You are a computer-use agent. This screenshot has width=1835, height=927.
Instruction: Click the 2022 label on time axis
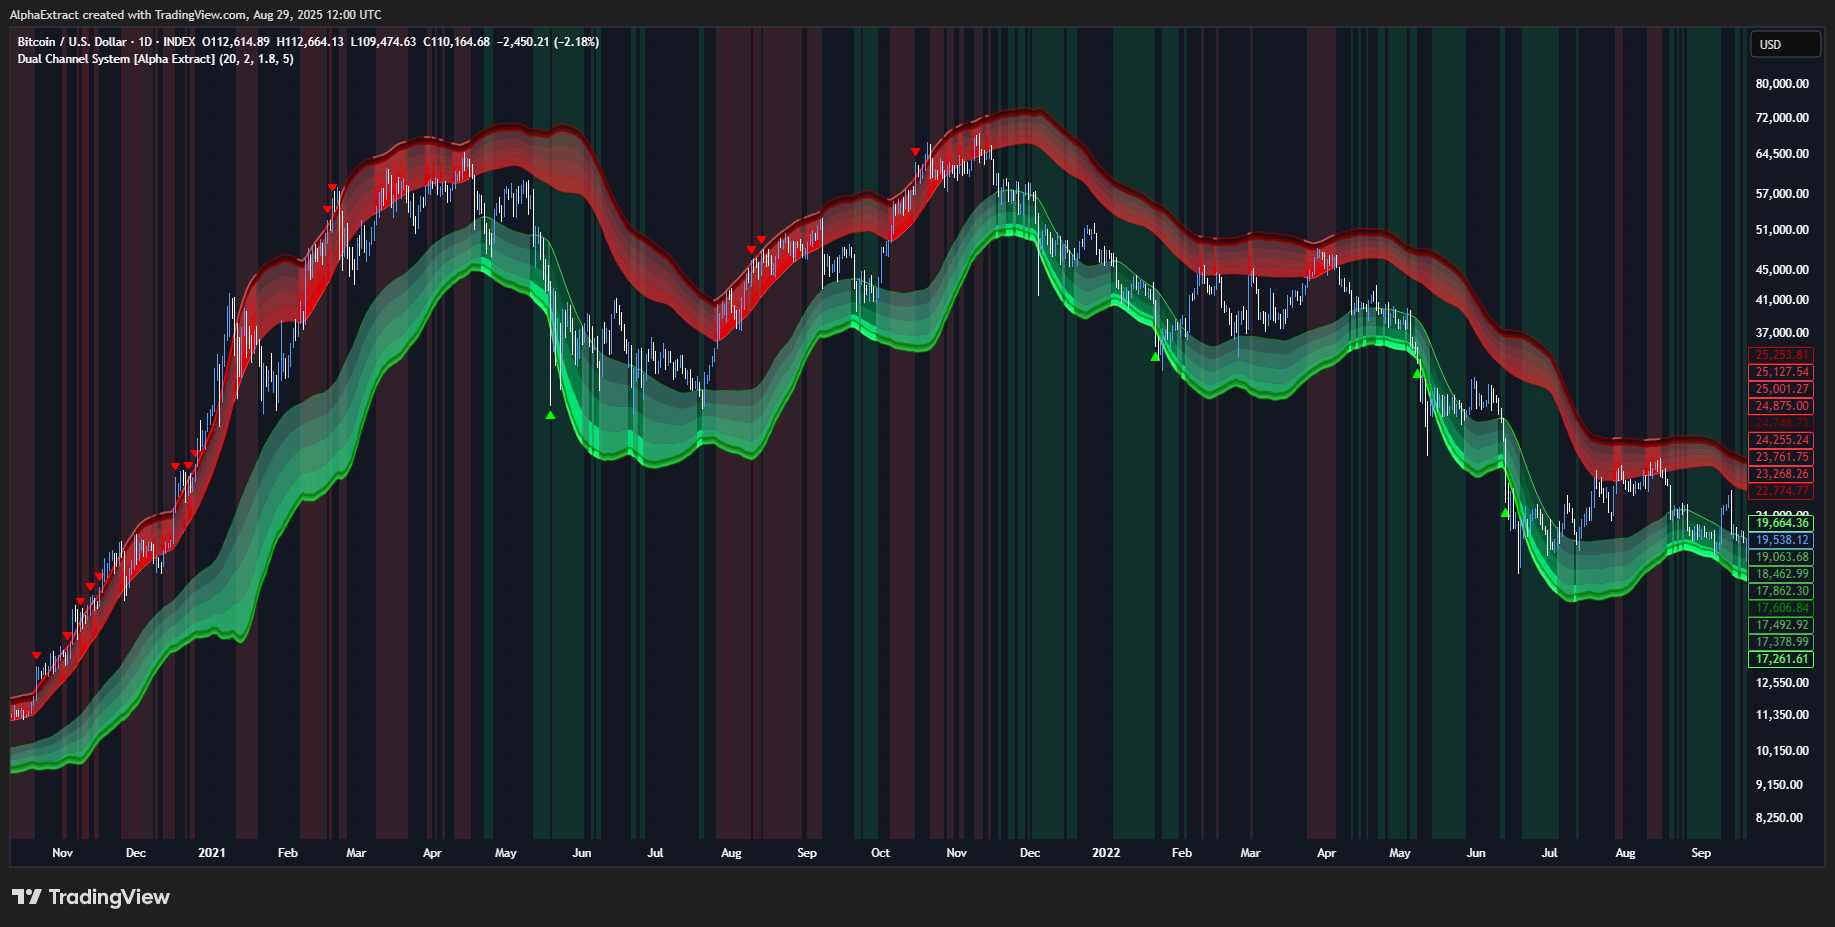(x=1106, y=853)
